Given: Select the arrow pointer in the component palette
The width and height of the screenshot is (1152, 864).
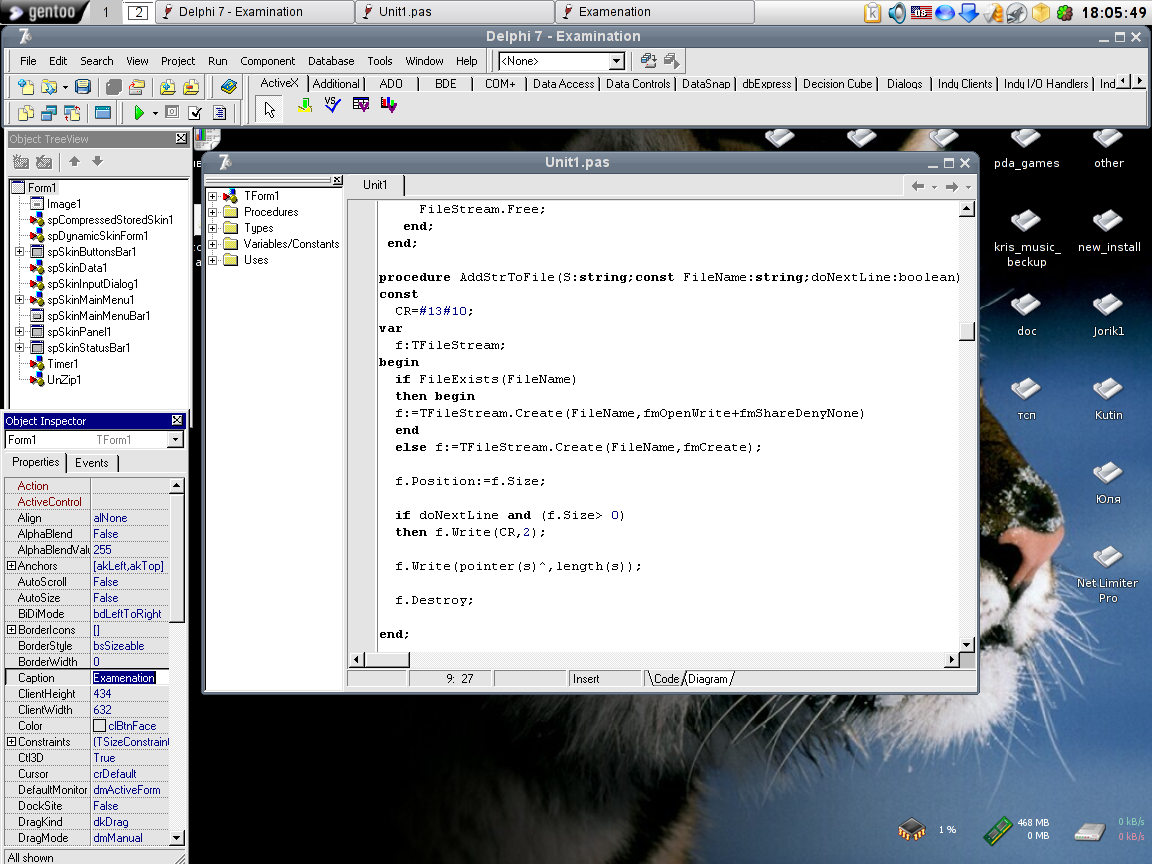Looking at the screenshot, I should pos(270,109).
